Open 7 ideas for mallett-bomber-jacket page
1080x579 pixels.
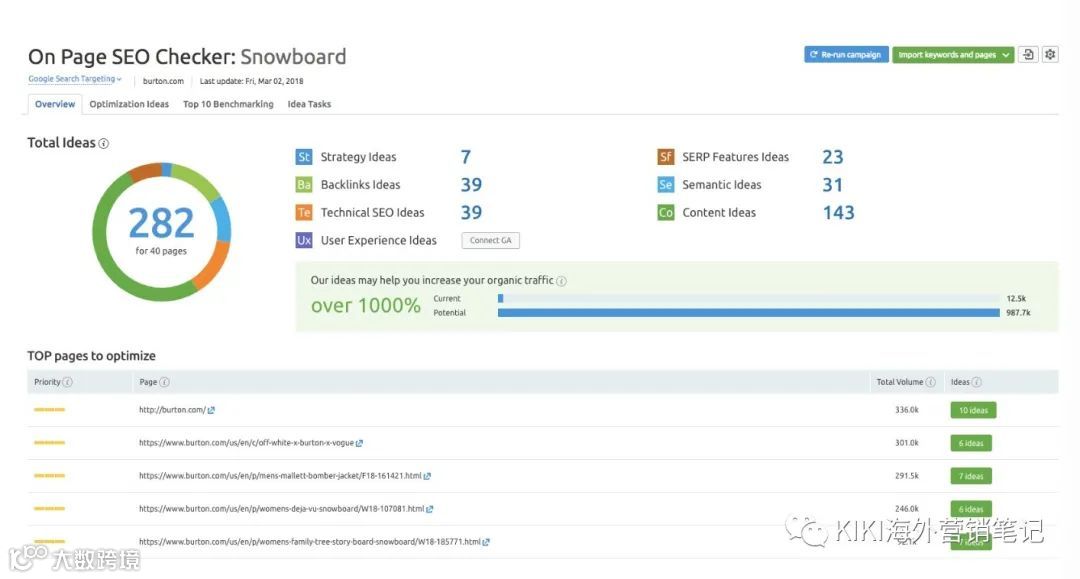click(x=971, y=476)
